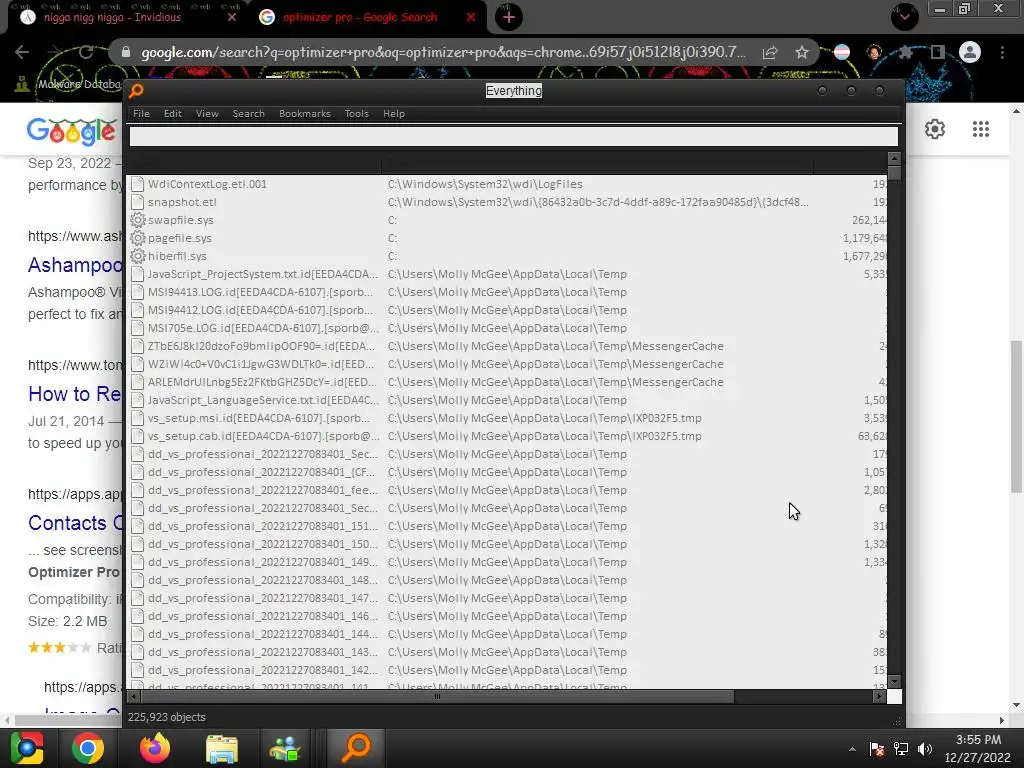
Task: Open the File menu in Everything
Action: 141,114
